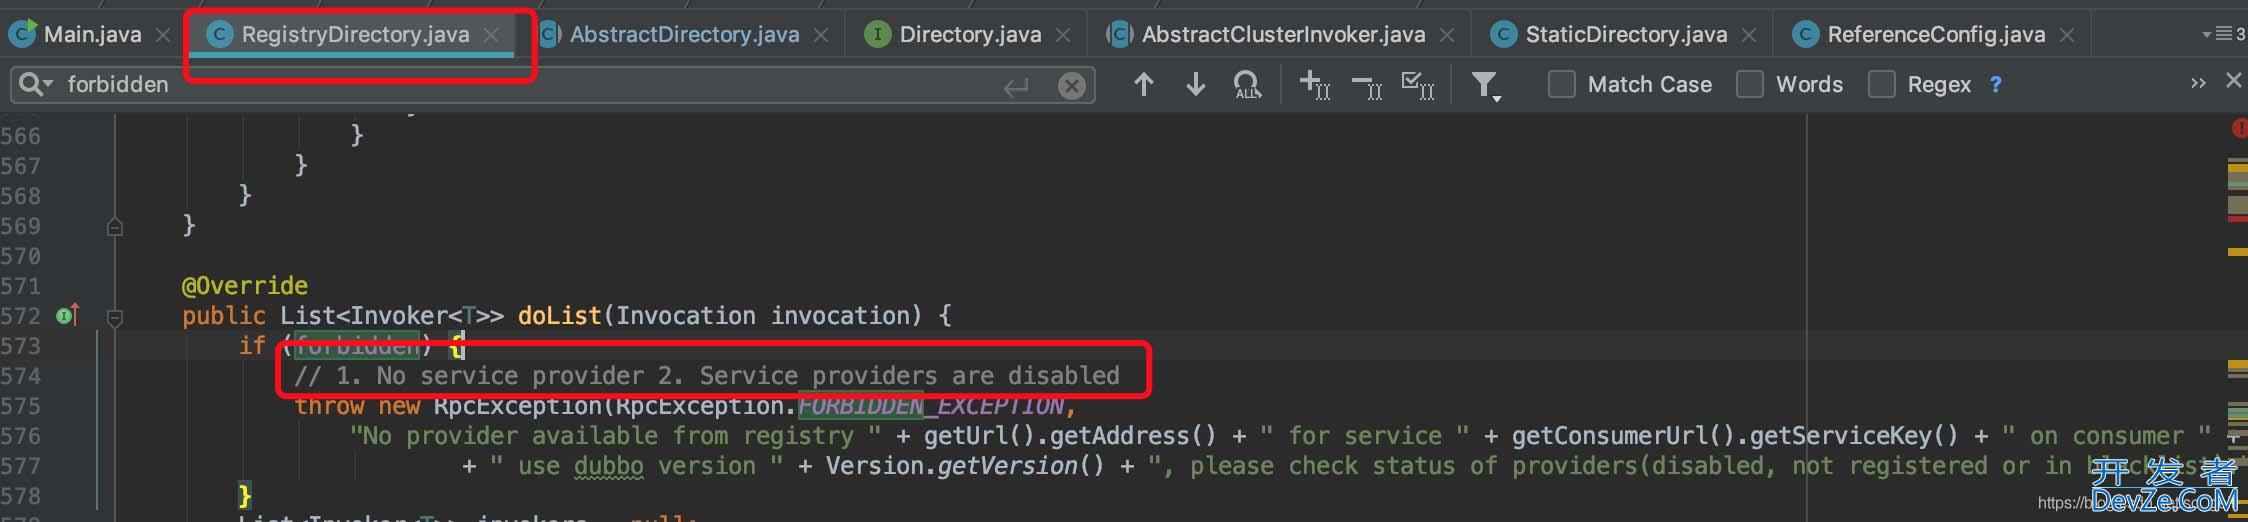The image size is (2248, 522).
Task: Open the search history dropdown
Action: point(35,85)
